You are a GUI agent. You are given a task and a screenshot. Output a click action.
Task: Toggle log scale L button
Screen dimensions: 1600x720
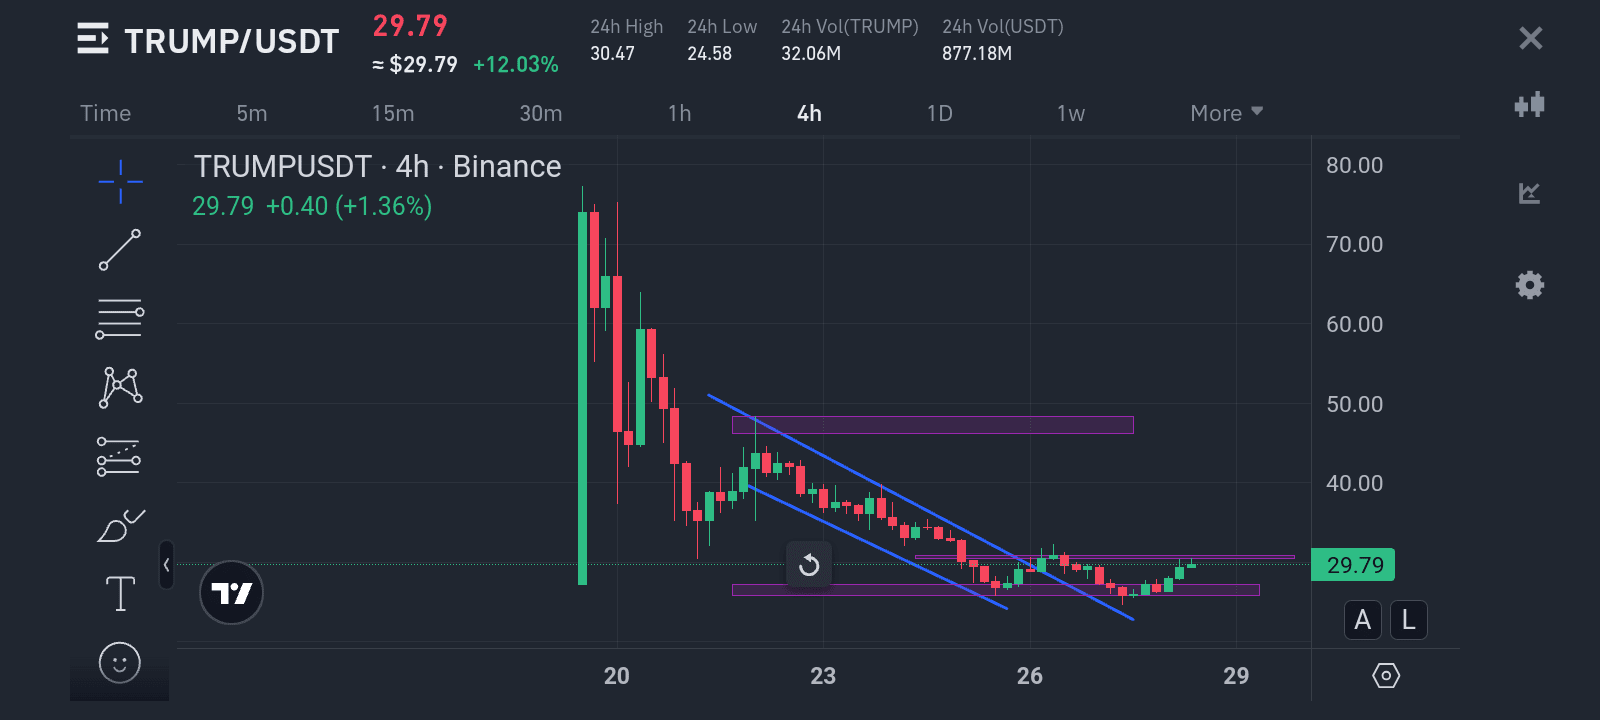1408,620
